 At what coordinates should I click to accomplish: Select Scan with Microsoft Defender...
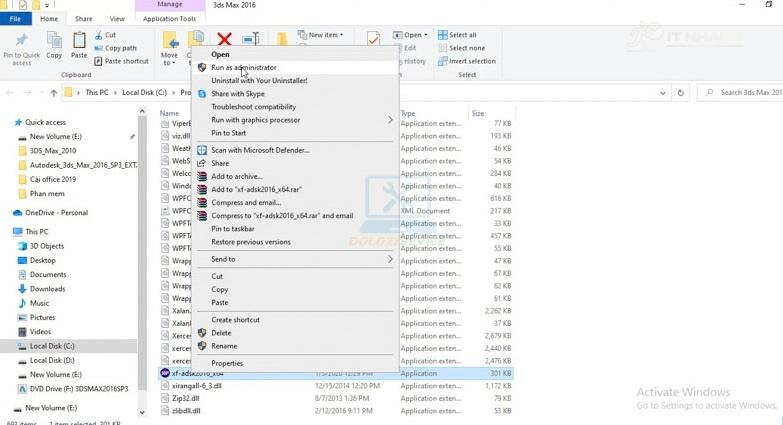pos(295,150)
